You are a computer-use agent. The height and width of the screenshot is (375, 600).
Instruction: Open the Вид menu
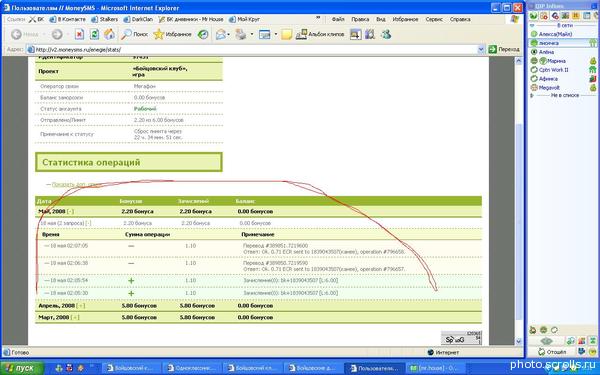380,19
